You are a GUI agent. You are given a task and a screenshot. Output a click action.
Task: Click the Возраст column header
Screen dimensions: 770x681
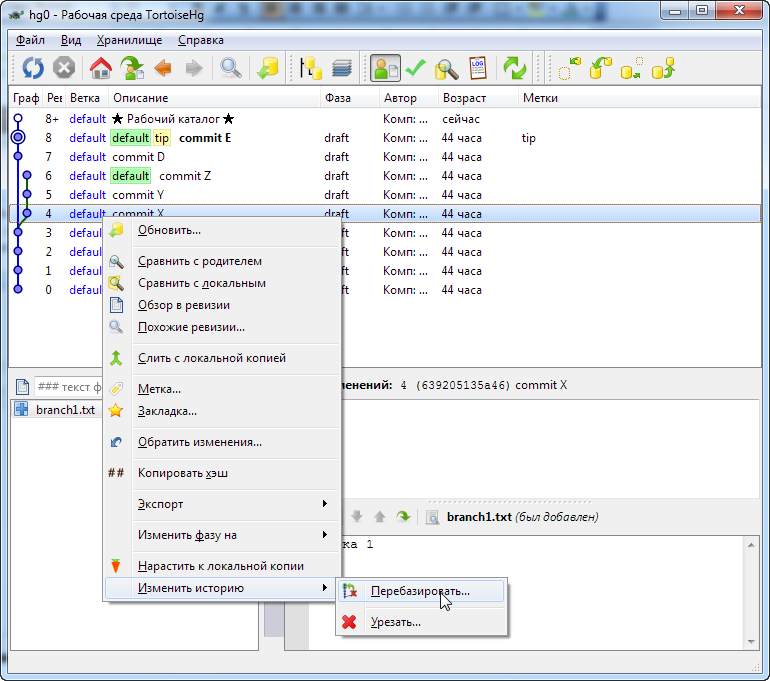(478, 98)
